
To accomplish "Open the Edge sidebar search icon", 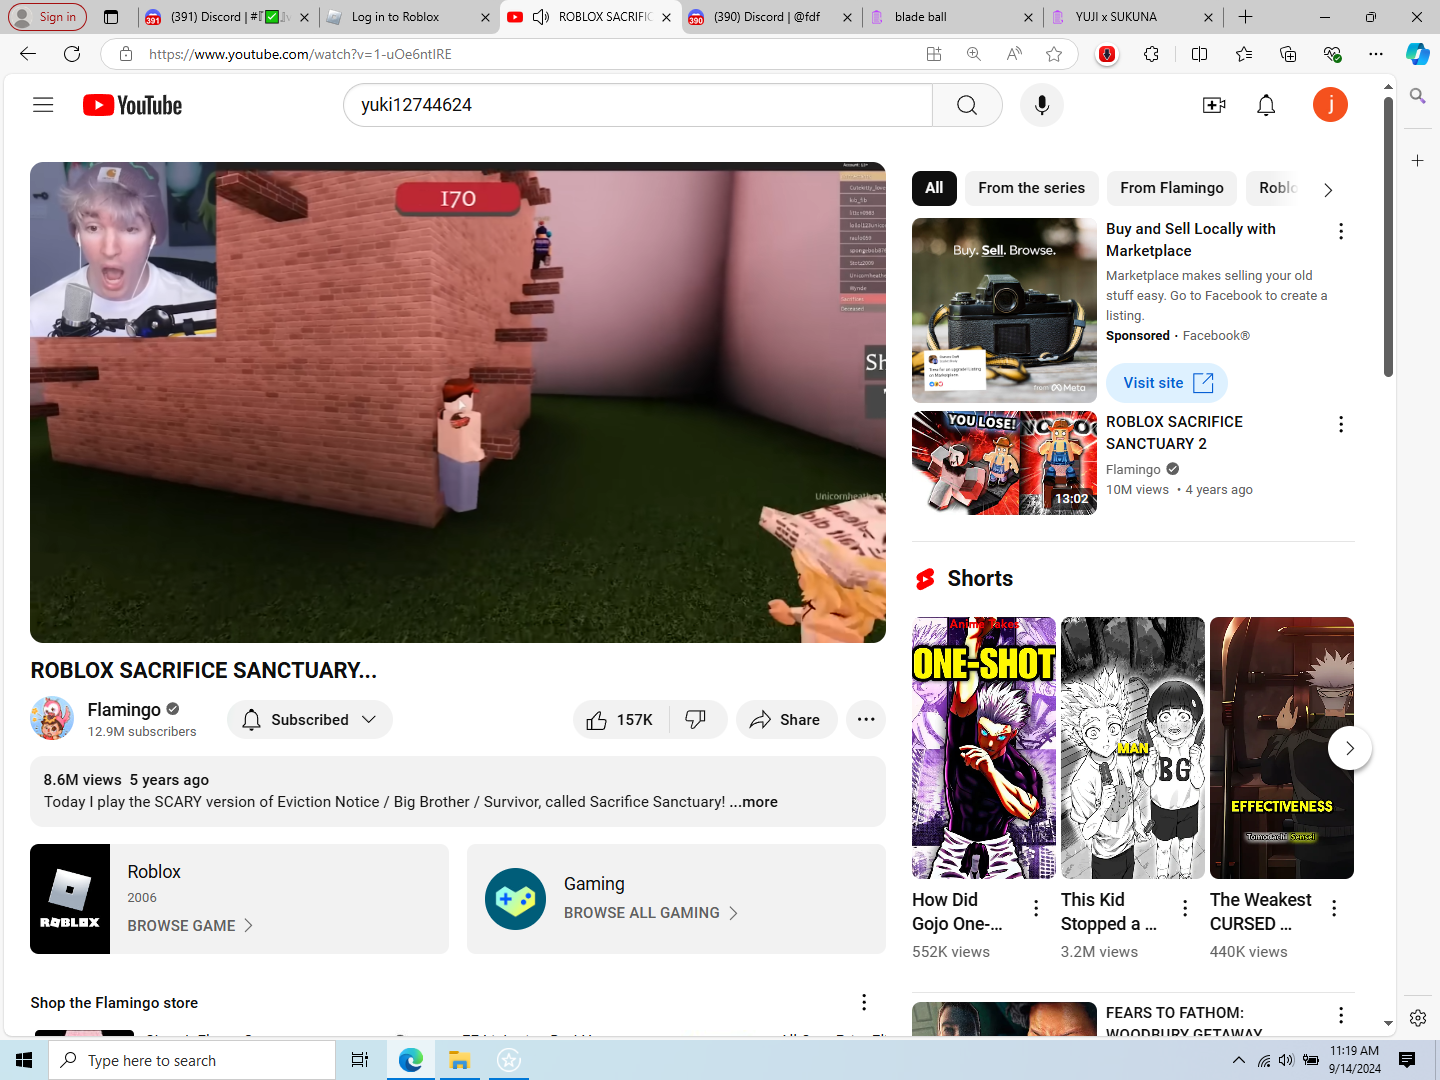I will (x=1418, y=96).
